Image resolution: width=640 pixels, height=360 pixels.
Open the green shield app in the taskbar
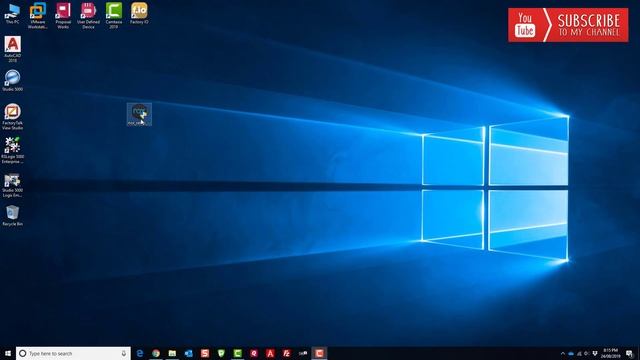click(221, 353)
